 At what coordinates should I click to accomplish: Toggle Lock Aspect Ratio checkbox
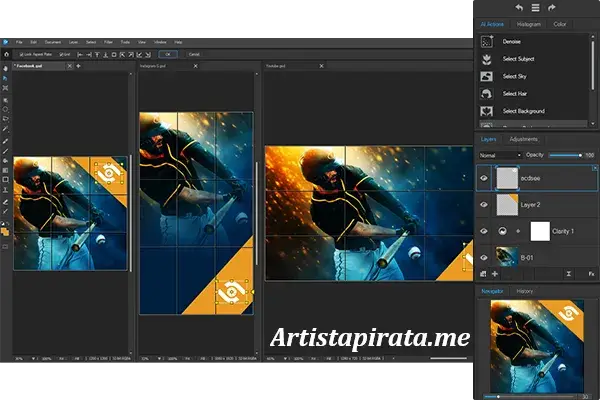coord(21,55)
